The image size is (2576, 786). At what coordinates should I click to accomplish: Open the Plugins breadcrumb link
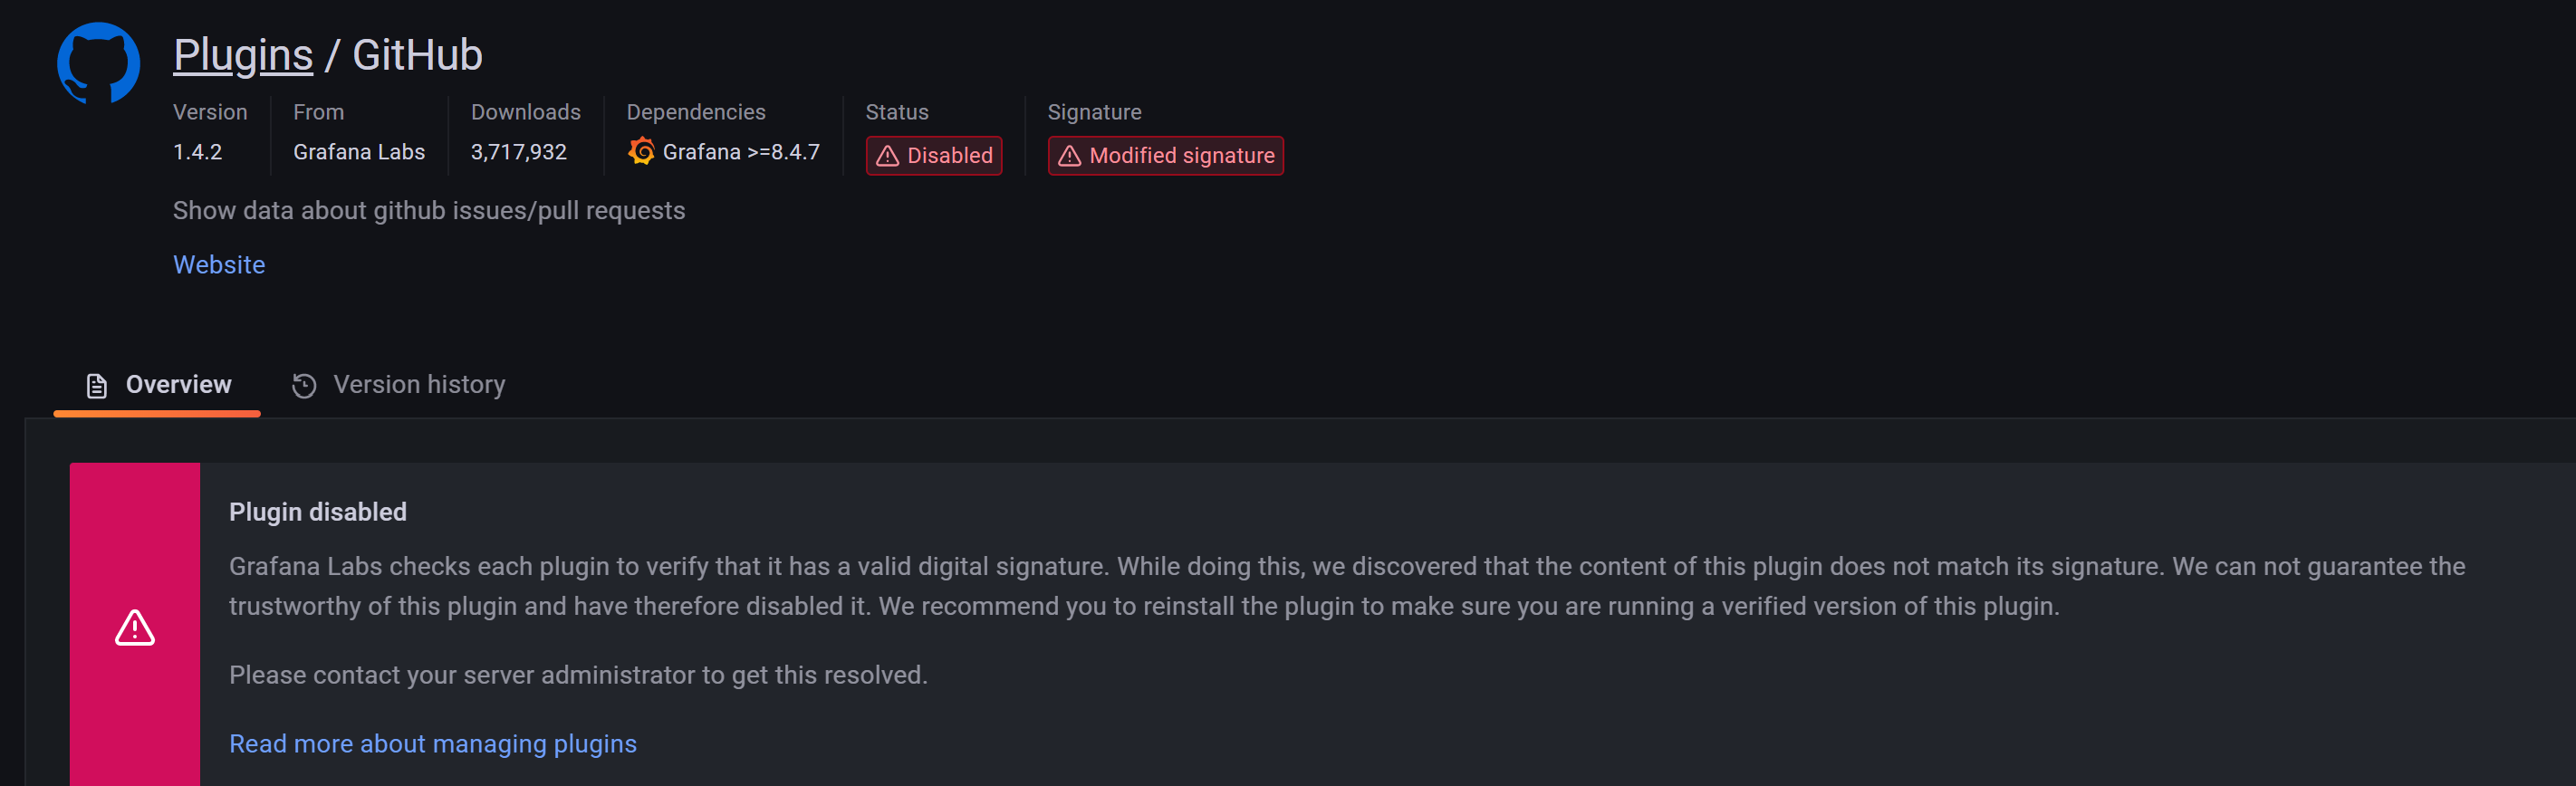[243, 54]
